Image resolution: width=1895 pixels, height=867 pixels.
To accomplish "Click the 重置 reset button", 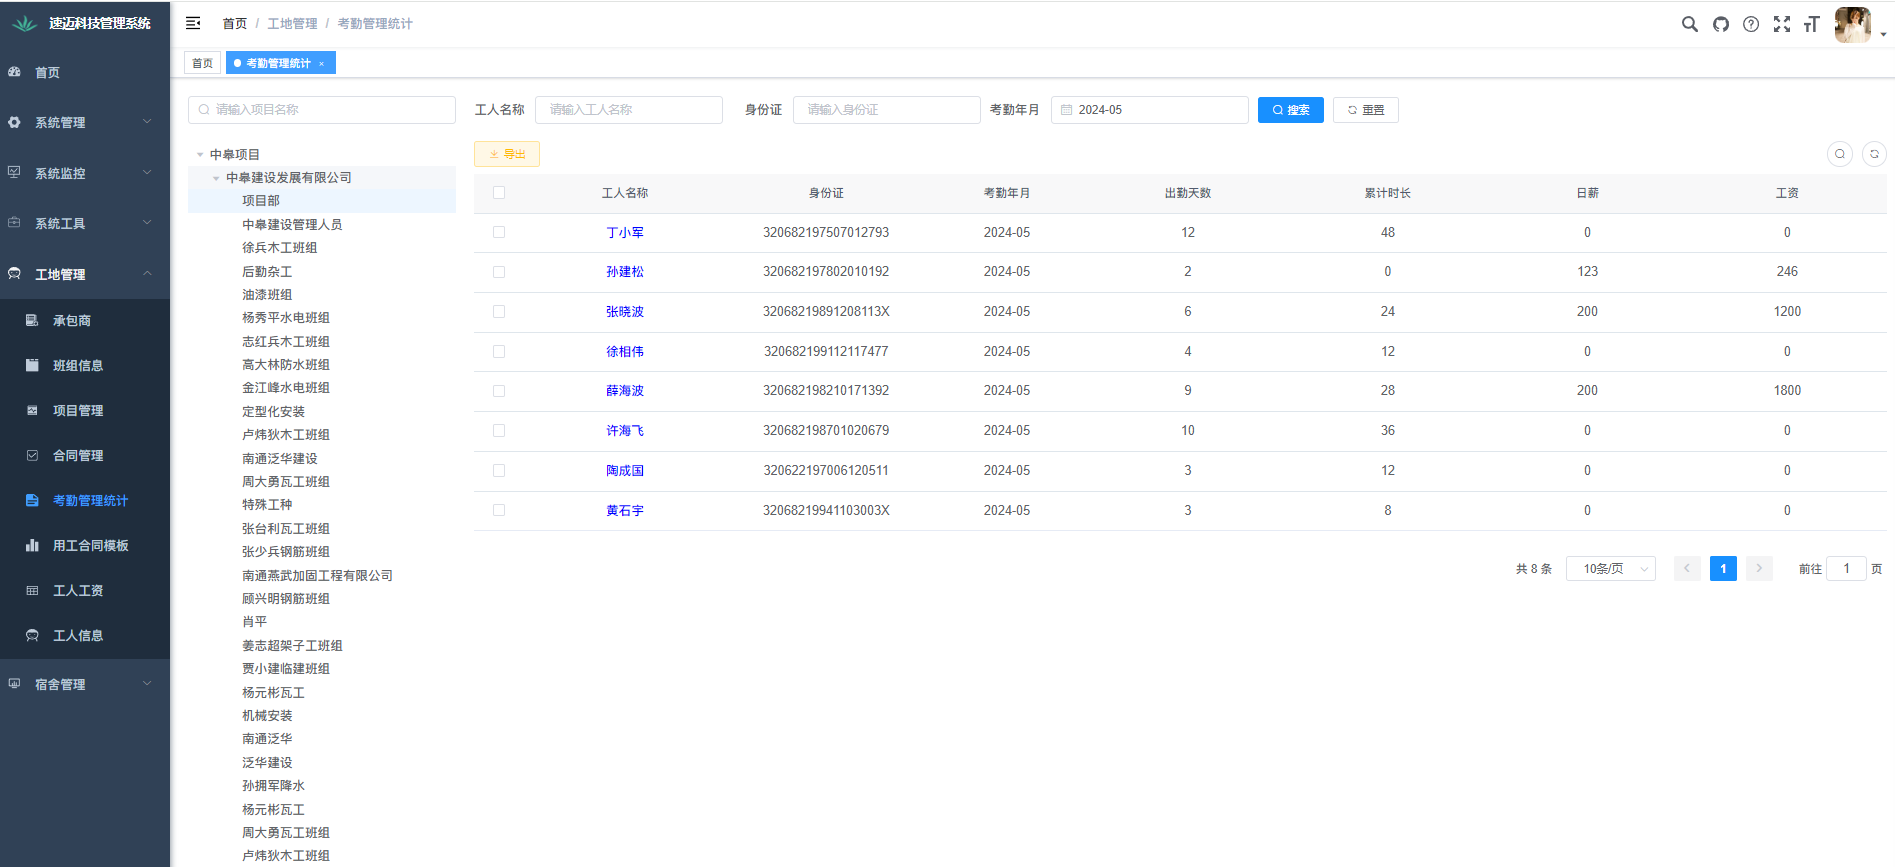I will point(1365,110).
